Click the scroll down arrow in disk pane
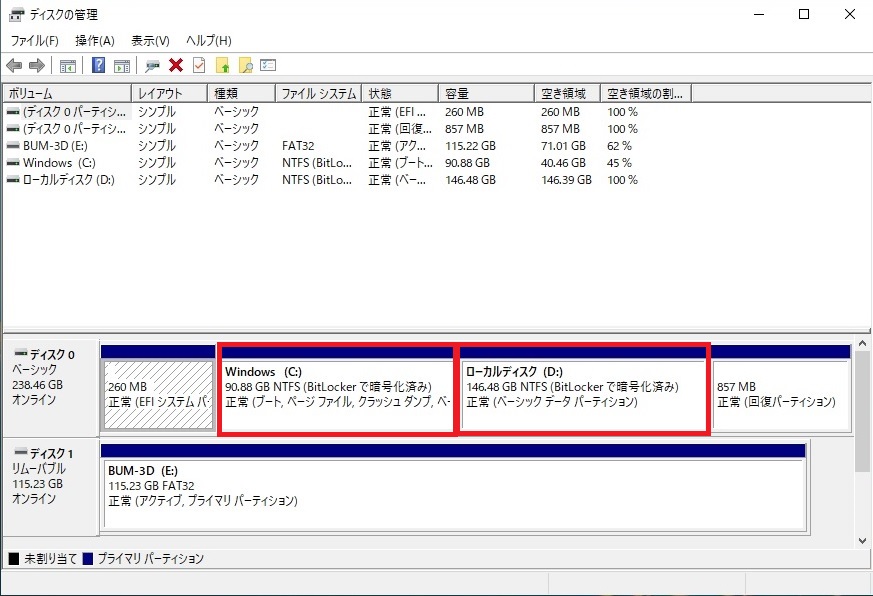 tap(862, 539)
